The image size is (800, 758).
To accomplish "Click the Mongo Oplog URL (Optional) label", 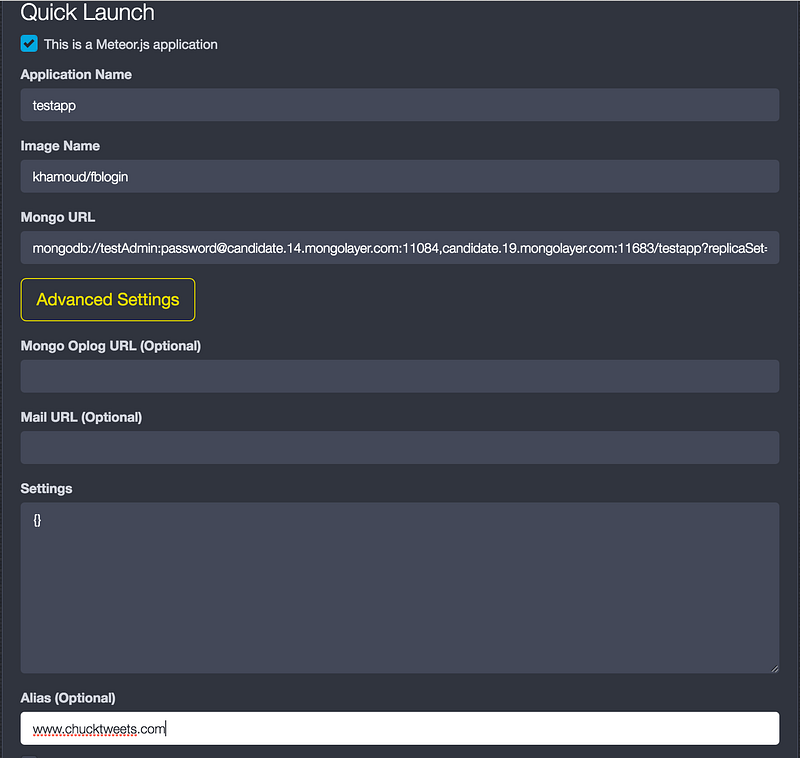I will tap(111, 346).
